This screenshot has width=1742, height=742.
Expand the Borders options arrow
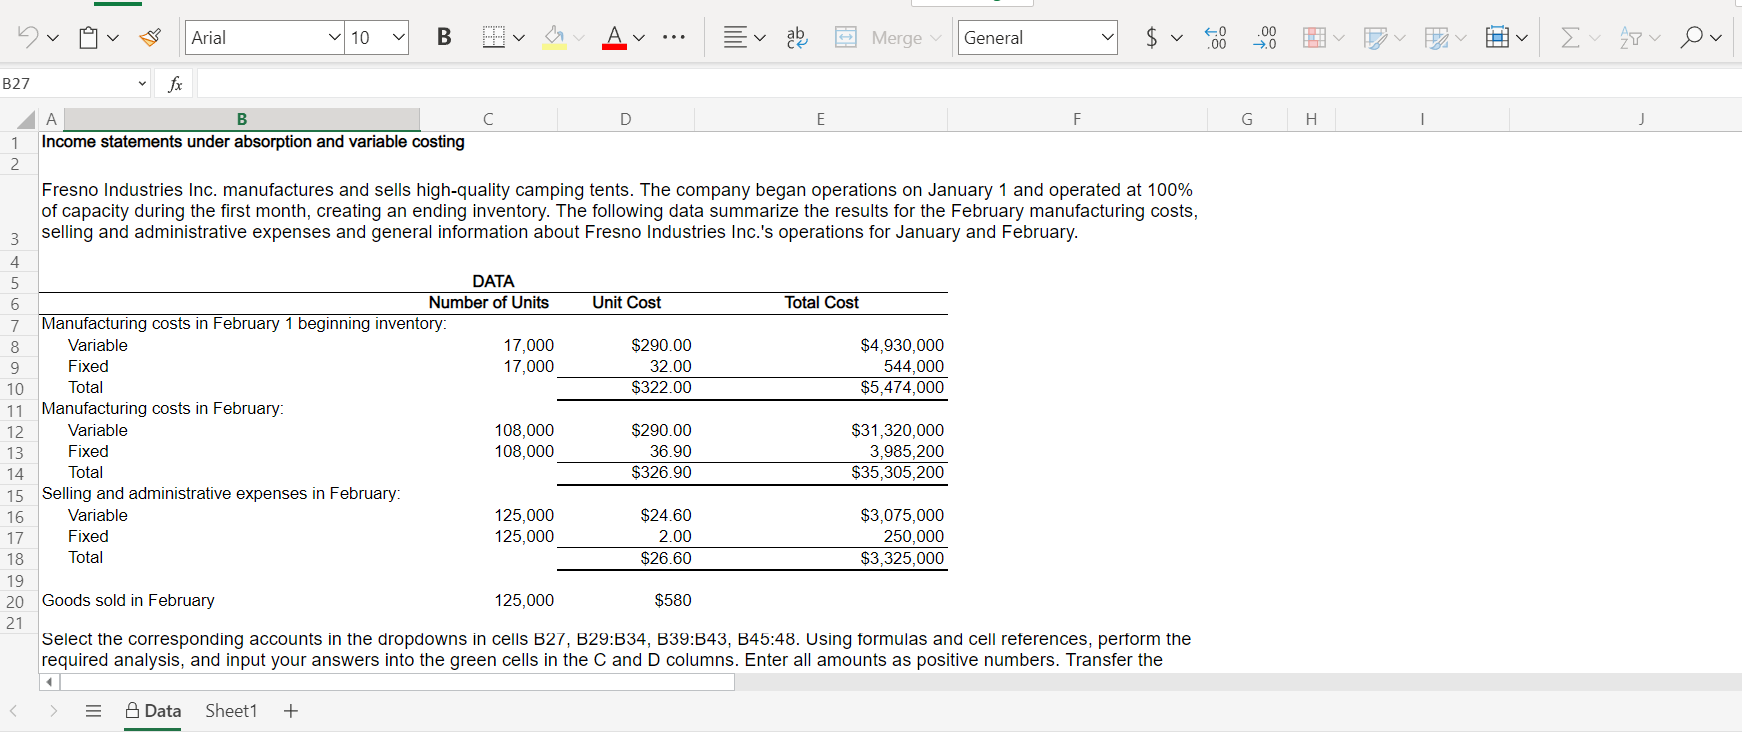point(519,38)
